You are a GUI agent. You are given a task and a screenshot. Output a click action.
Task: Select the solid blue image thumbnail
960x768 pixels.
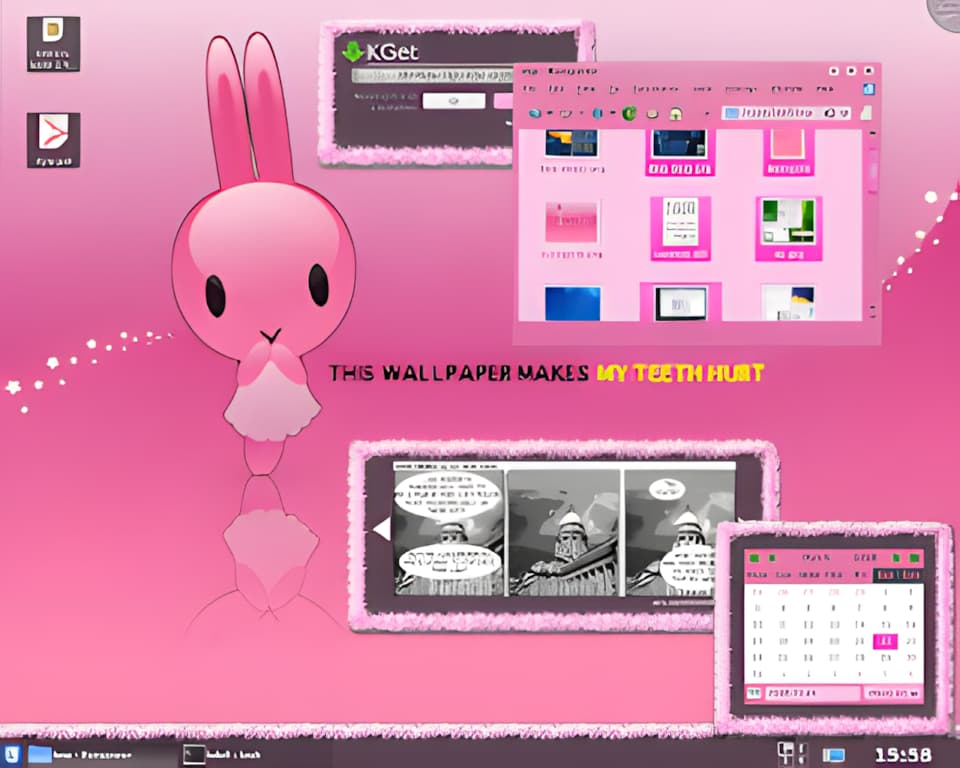(572, 303)
